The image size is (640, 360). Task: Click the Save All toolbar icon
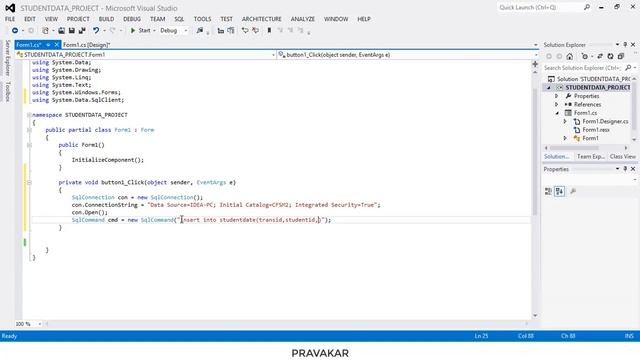click(x=82, y=31)
